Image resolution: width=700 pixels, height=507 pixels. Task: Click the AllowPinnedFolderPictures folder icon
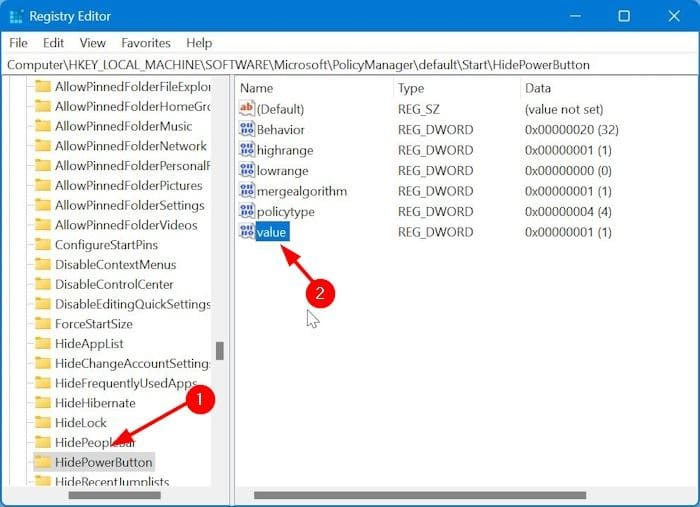[x=43, y=185]
